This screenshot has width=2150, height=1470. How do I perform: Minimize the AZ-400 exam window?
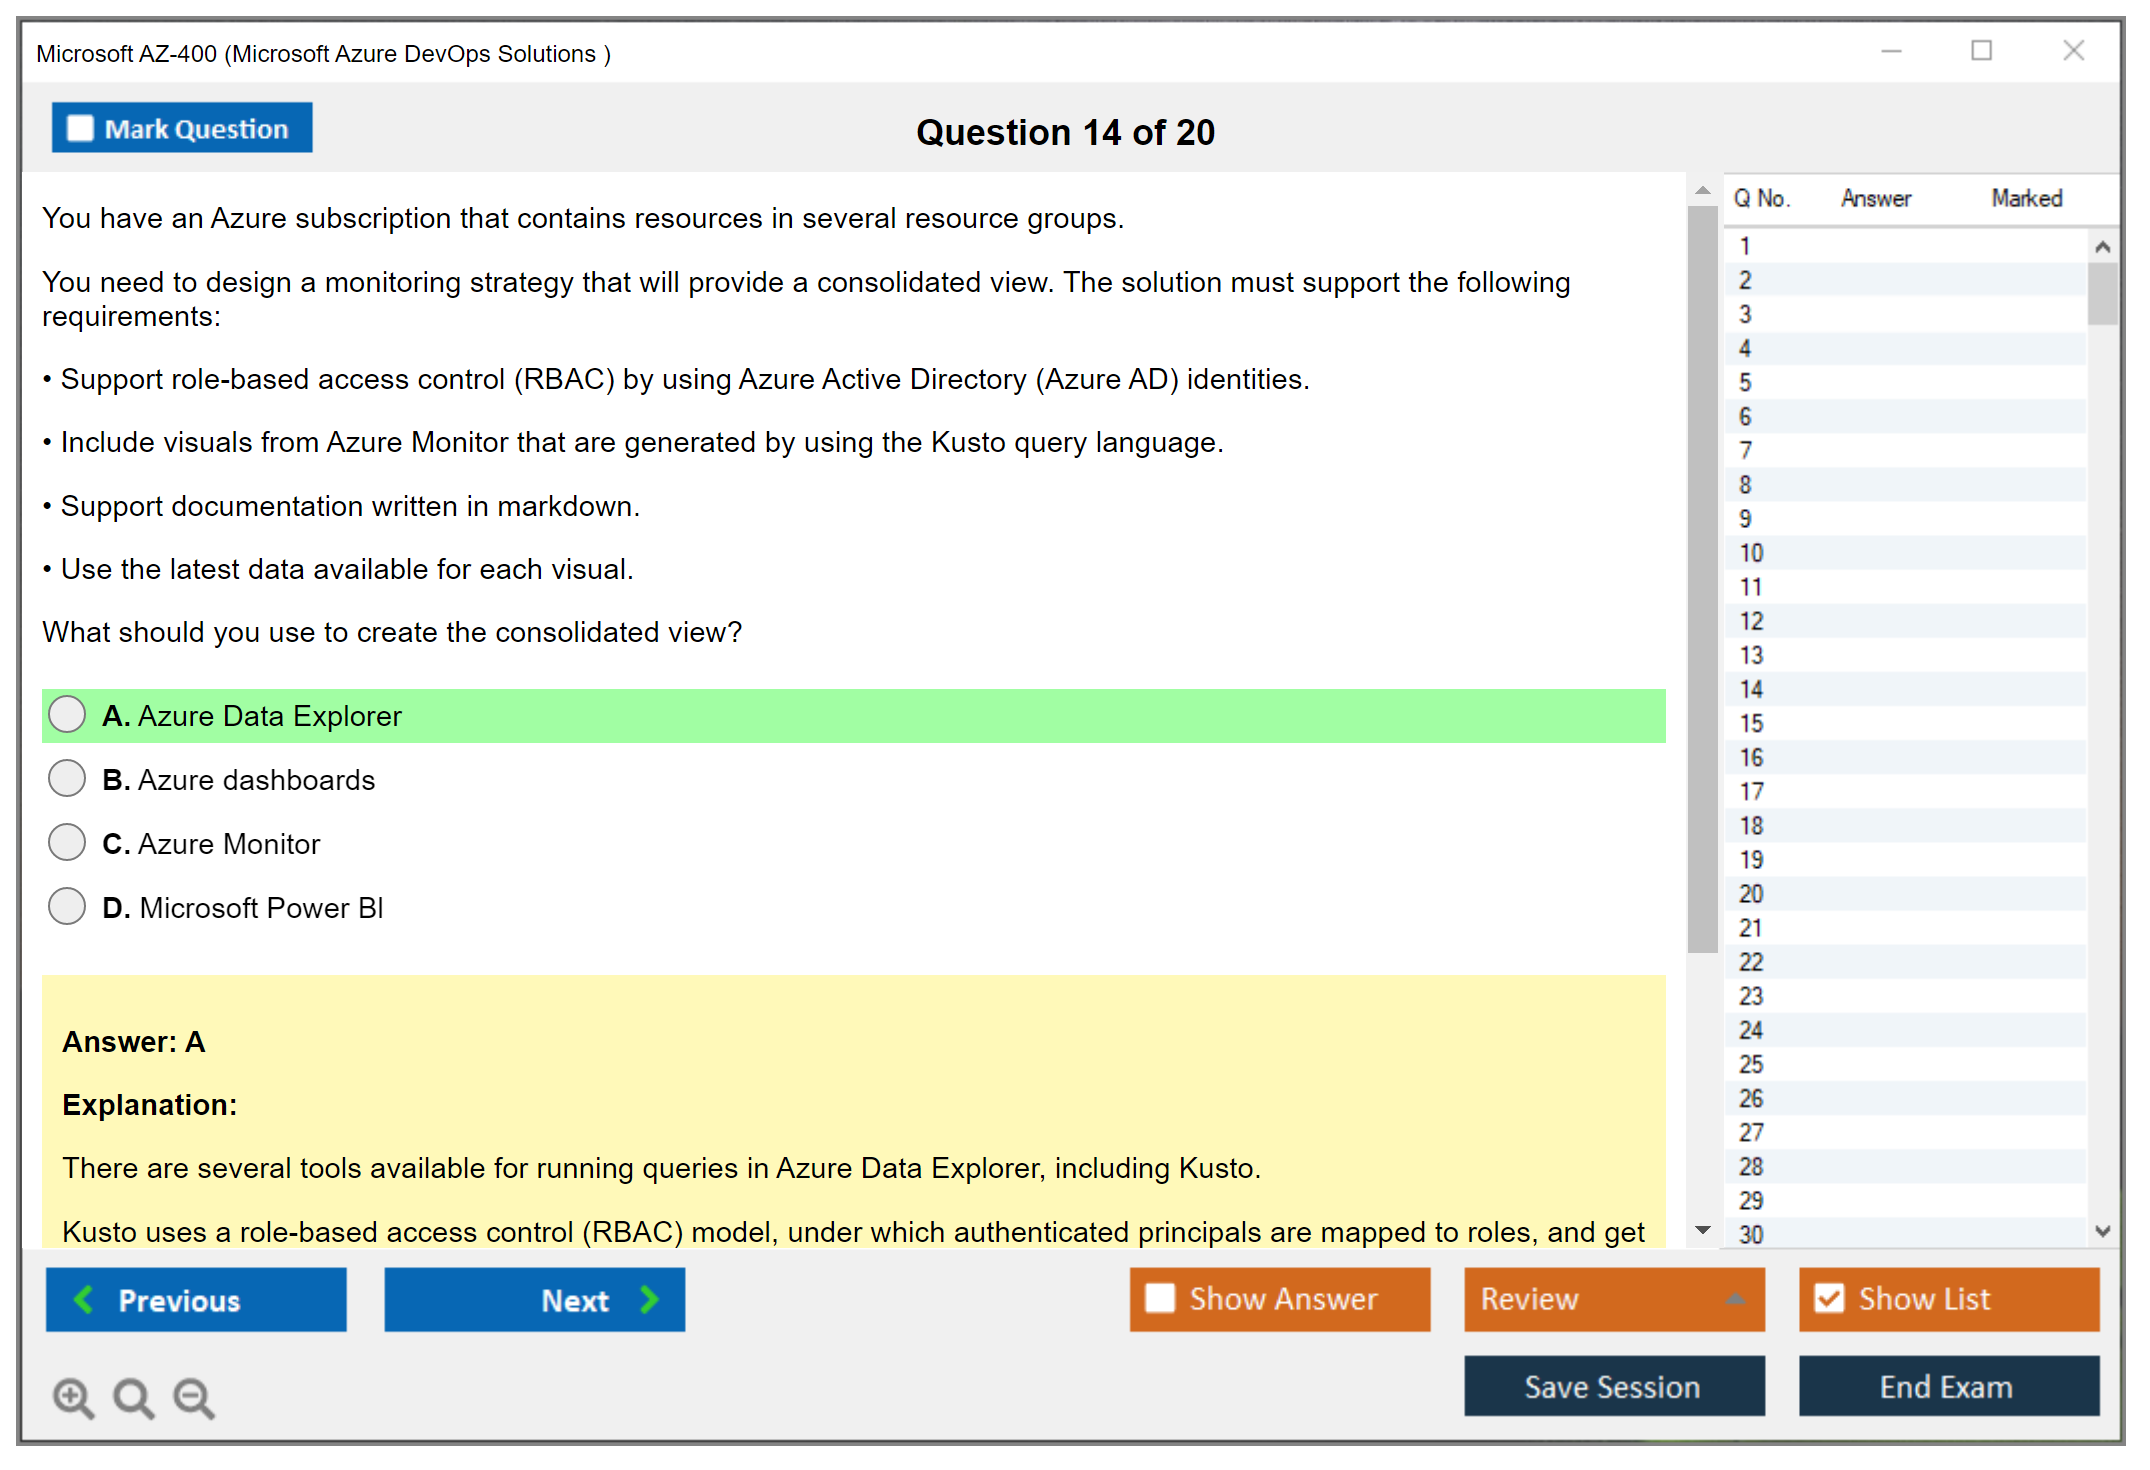[1891, 51]
